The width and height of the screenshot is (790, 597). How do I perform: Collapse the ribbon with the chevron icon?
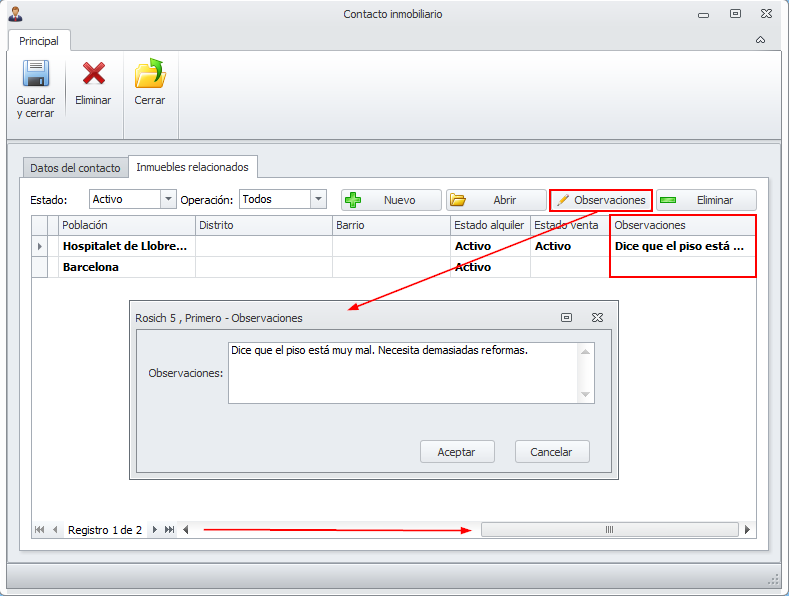pyautogui.click(x=760, y=40)
